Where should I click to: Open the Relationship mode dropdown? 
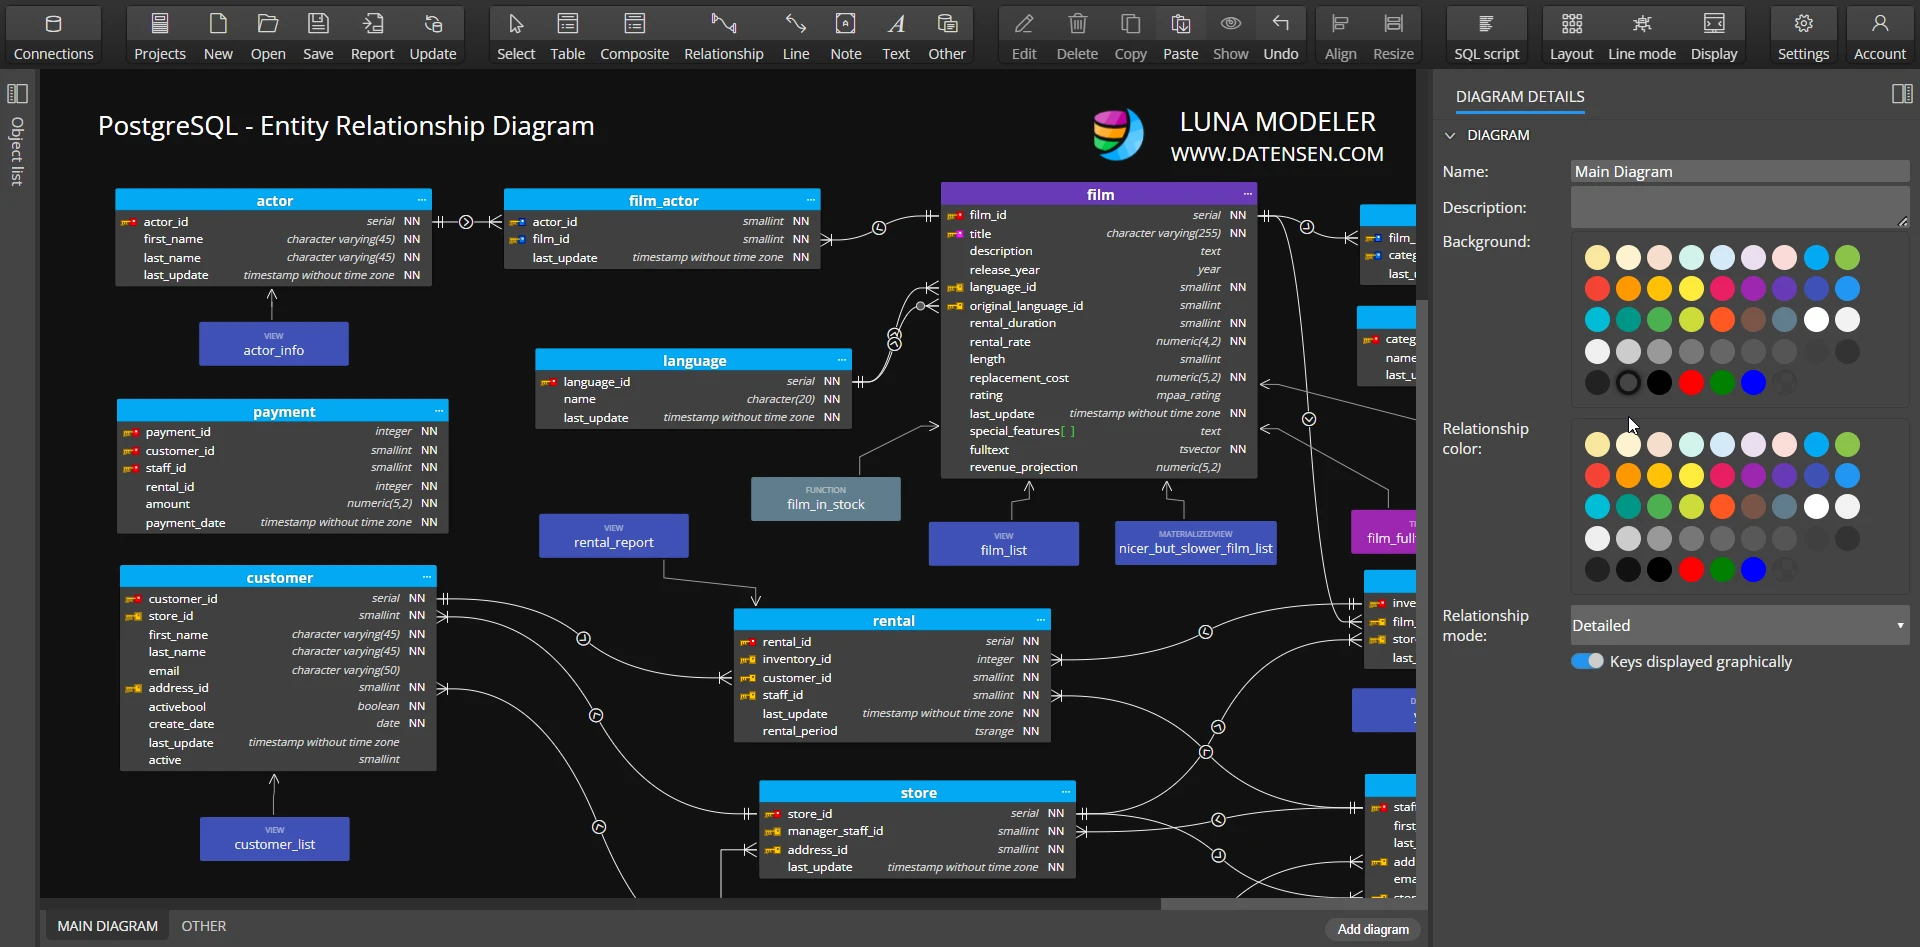[x=1738, y=625]
